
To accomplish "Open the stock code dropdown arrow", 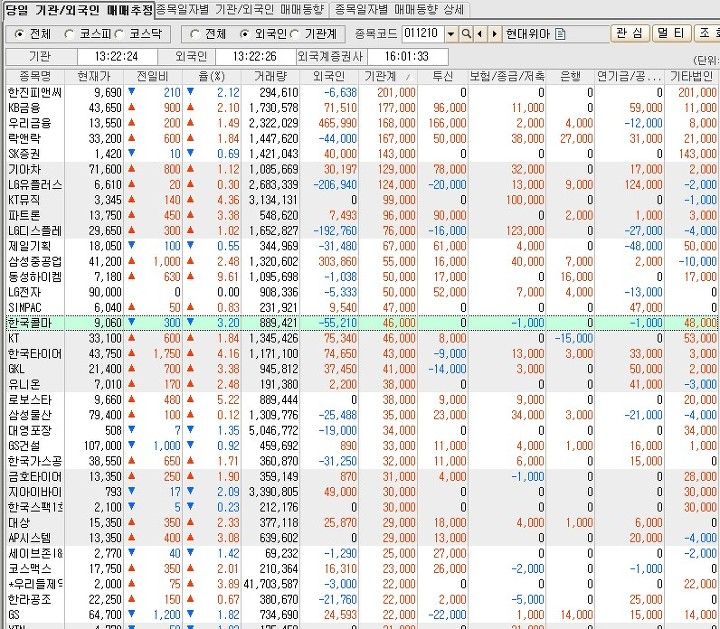I will (451, 34).
